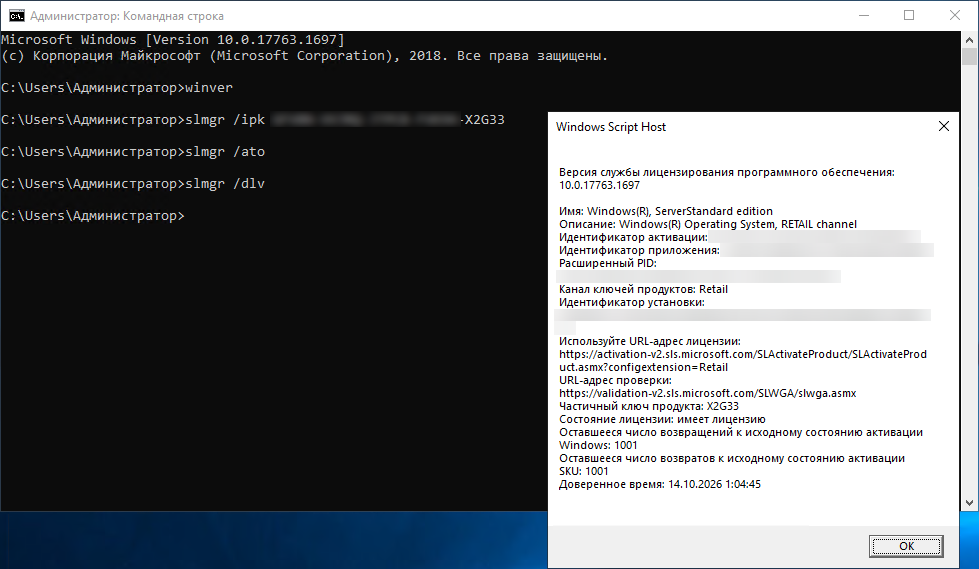Viewport: 979px width, 569px height.
Task: Click the ServerStandard edition name line
Action: 666,212
